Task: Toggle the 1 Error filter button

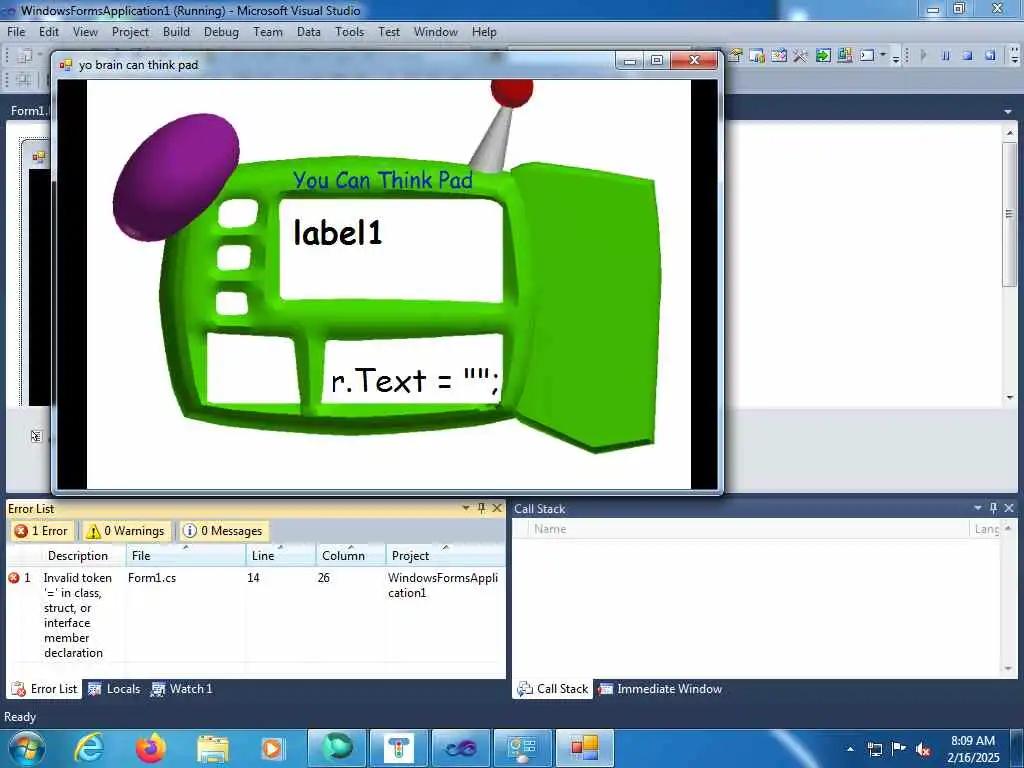Action: coord(42,531)
